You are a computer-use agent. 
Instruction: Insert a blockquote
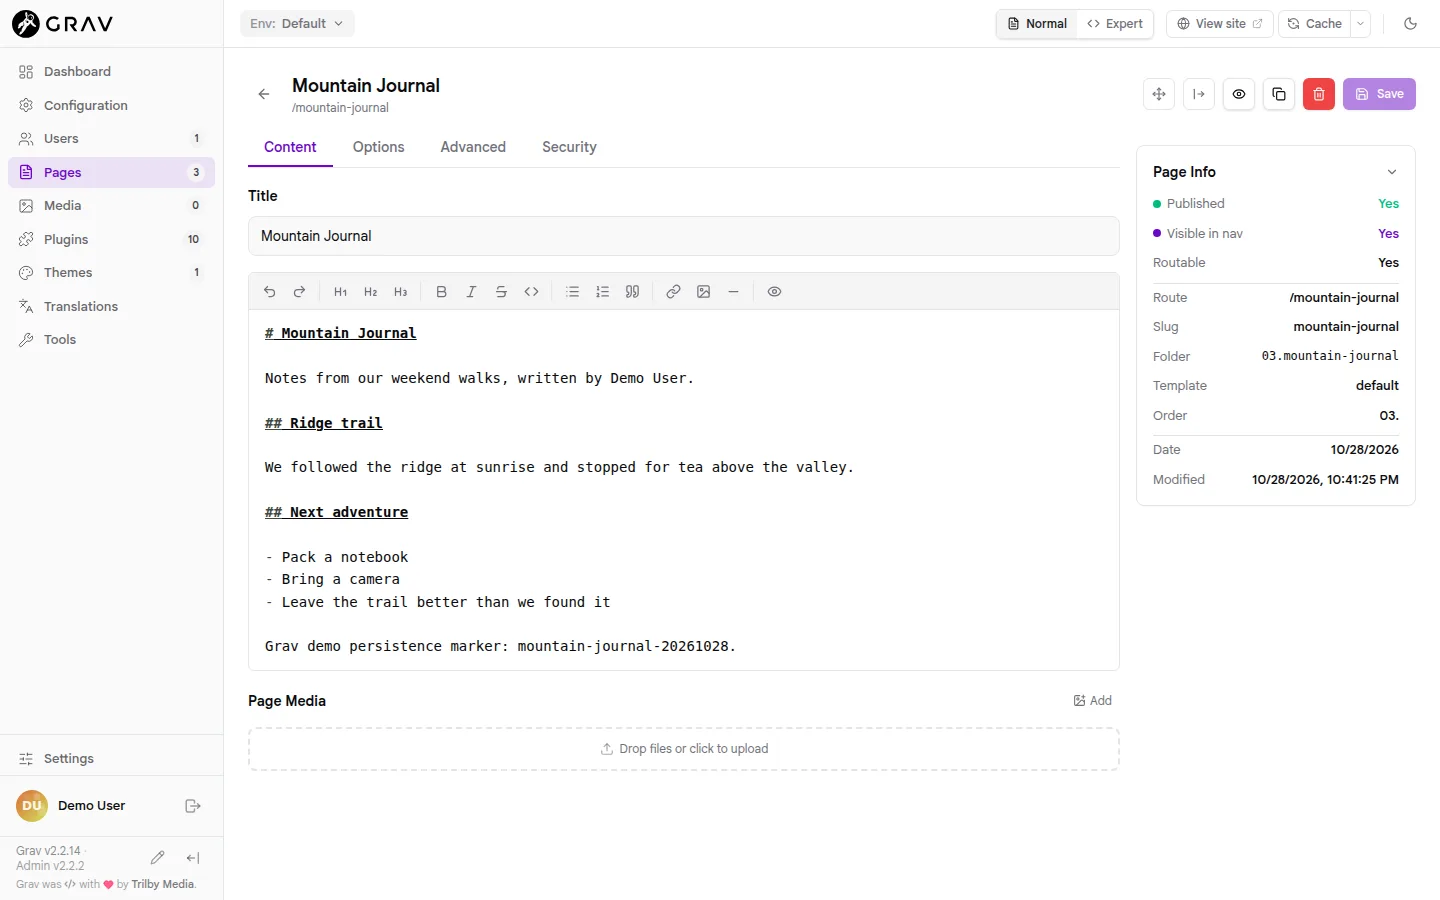[632, 292]
